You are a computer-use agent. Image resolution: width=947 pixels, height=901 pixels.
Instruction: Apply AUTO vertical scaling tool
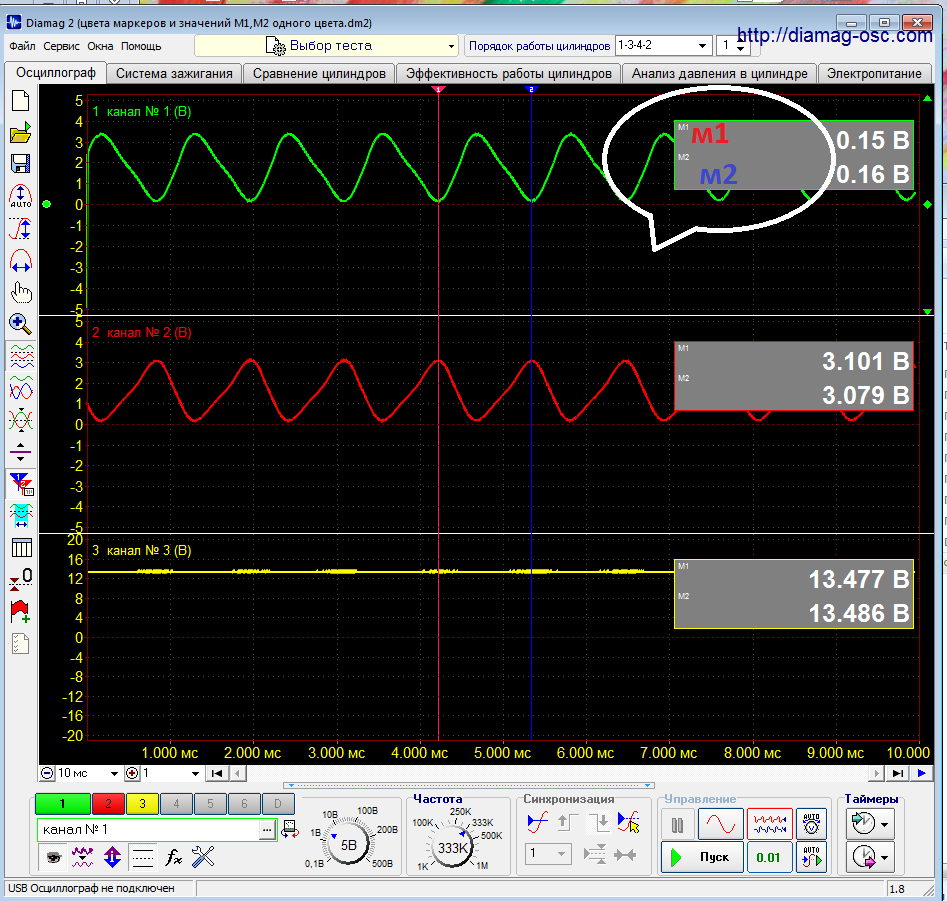click(21, 196)
